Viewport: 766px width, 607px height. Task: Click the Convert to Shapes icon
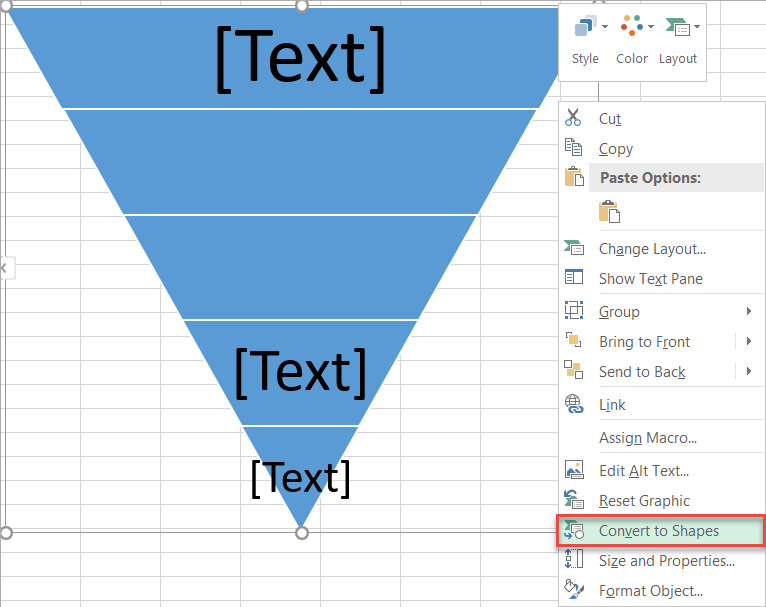pyautogui.click(x=574, y=530)
